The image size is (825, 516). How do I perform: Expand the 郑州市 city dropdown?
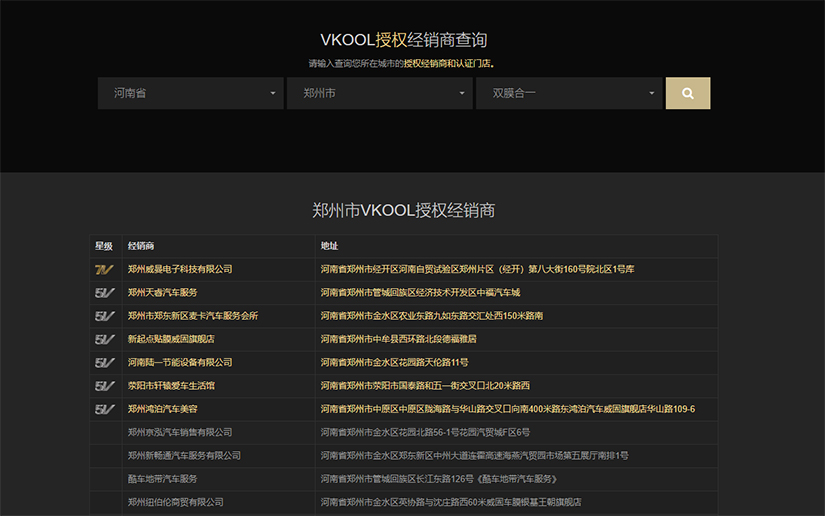(379, 93)
